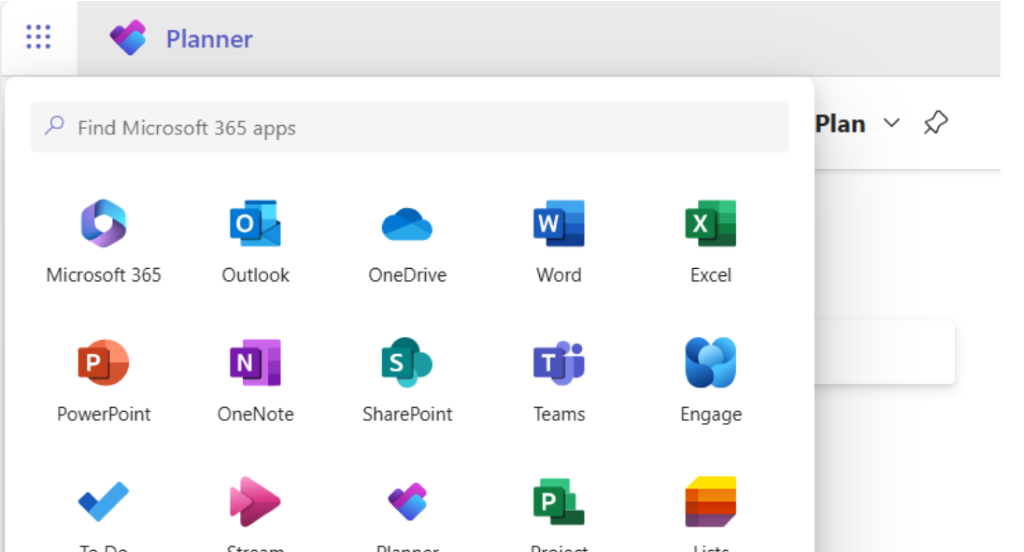Click the OneNote label text
The image size is (1024, 552).
(x=255, y=414)
